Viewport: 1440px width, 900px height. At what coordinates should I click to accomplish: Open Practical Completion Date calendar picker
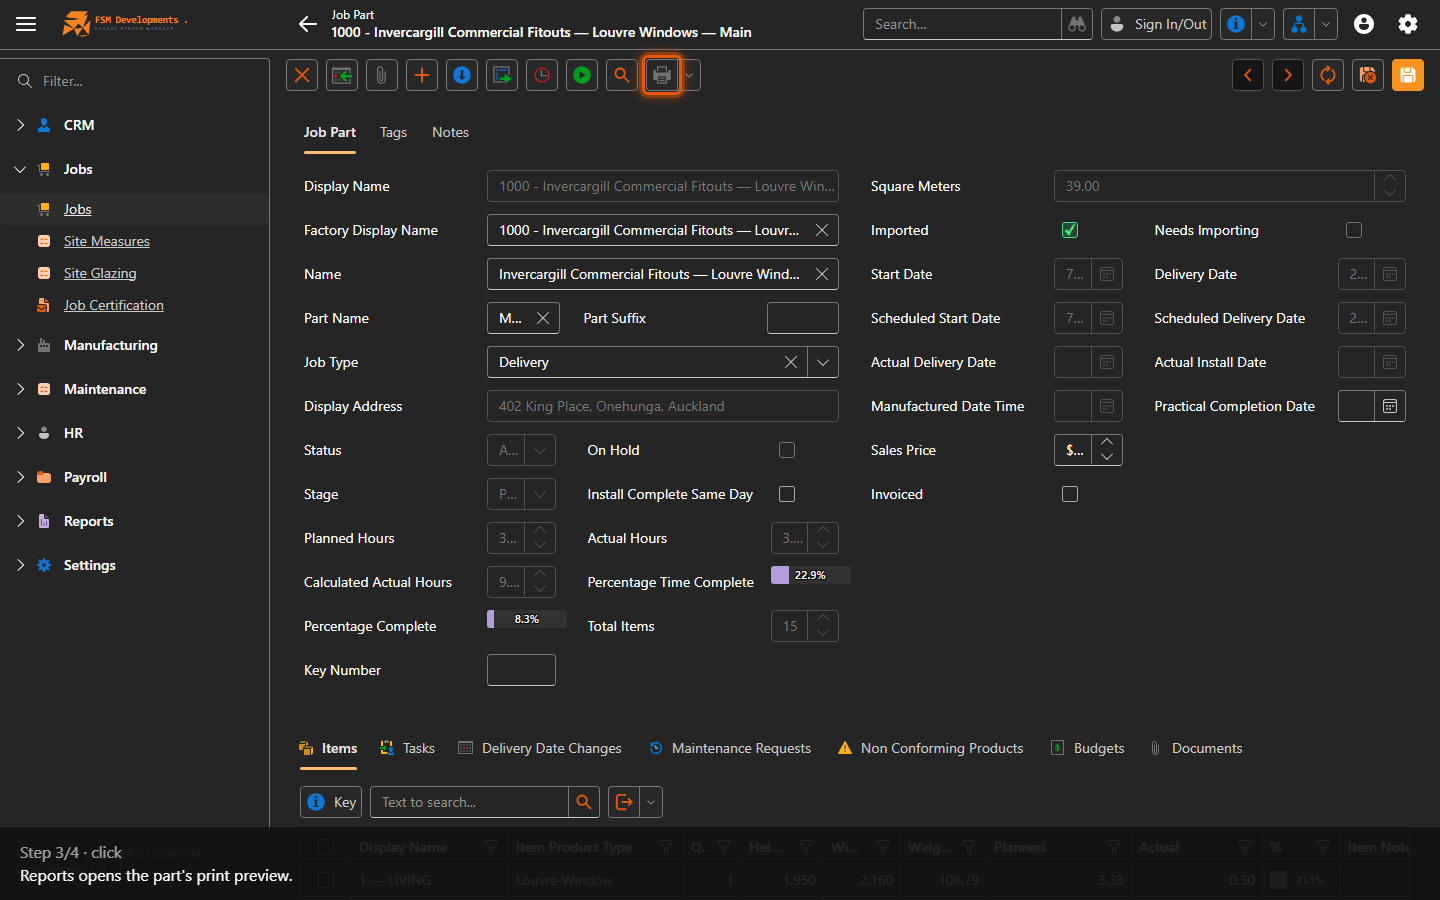coord(1390,406)
